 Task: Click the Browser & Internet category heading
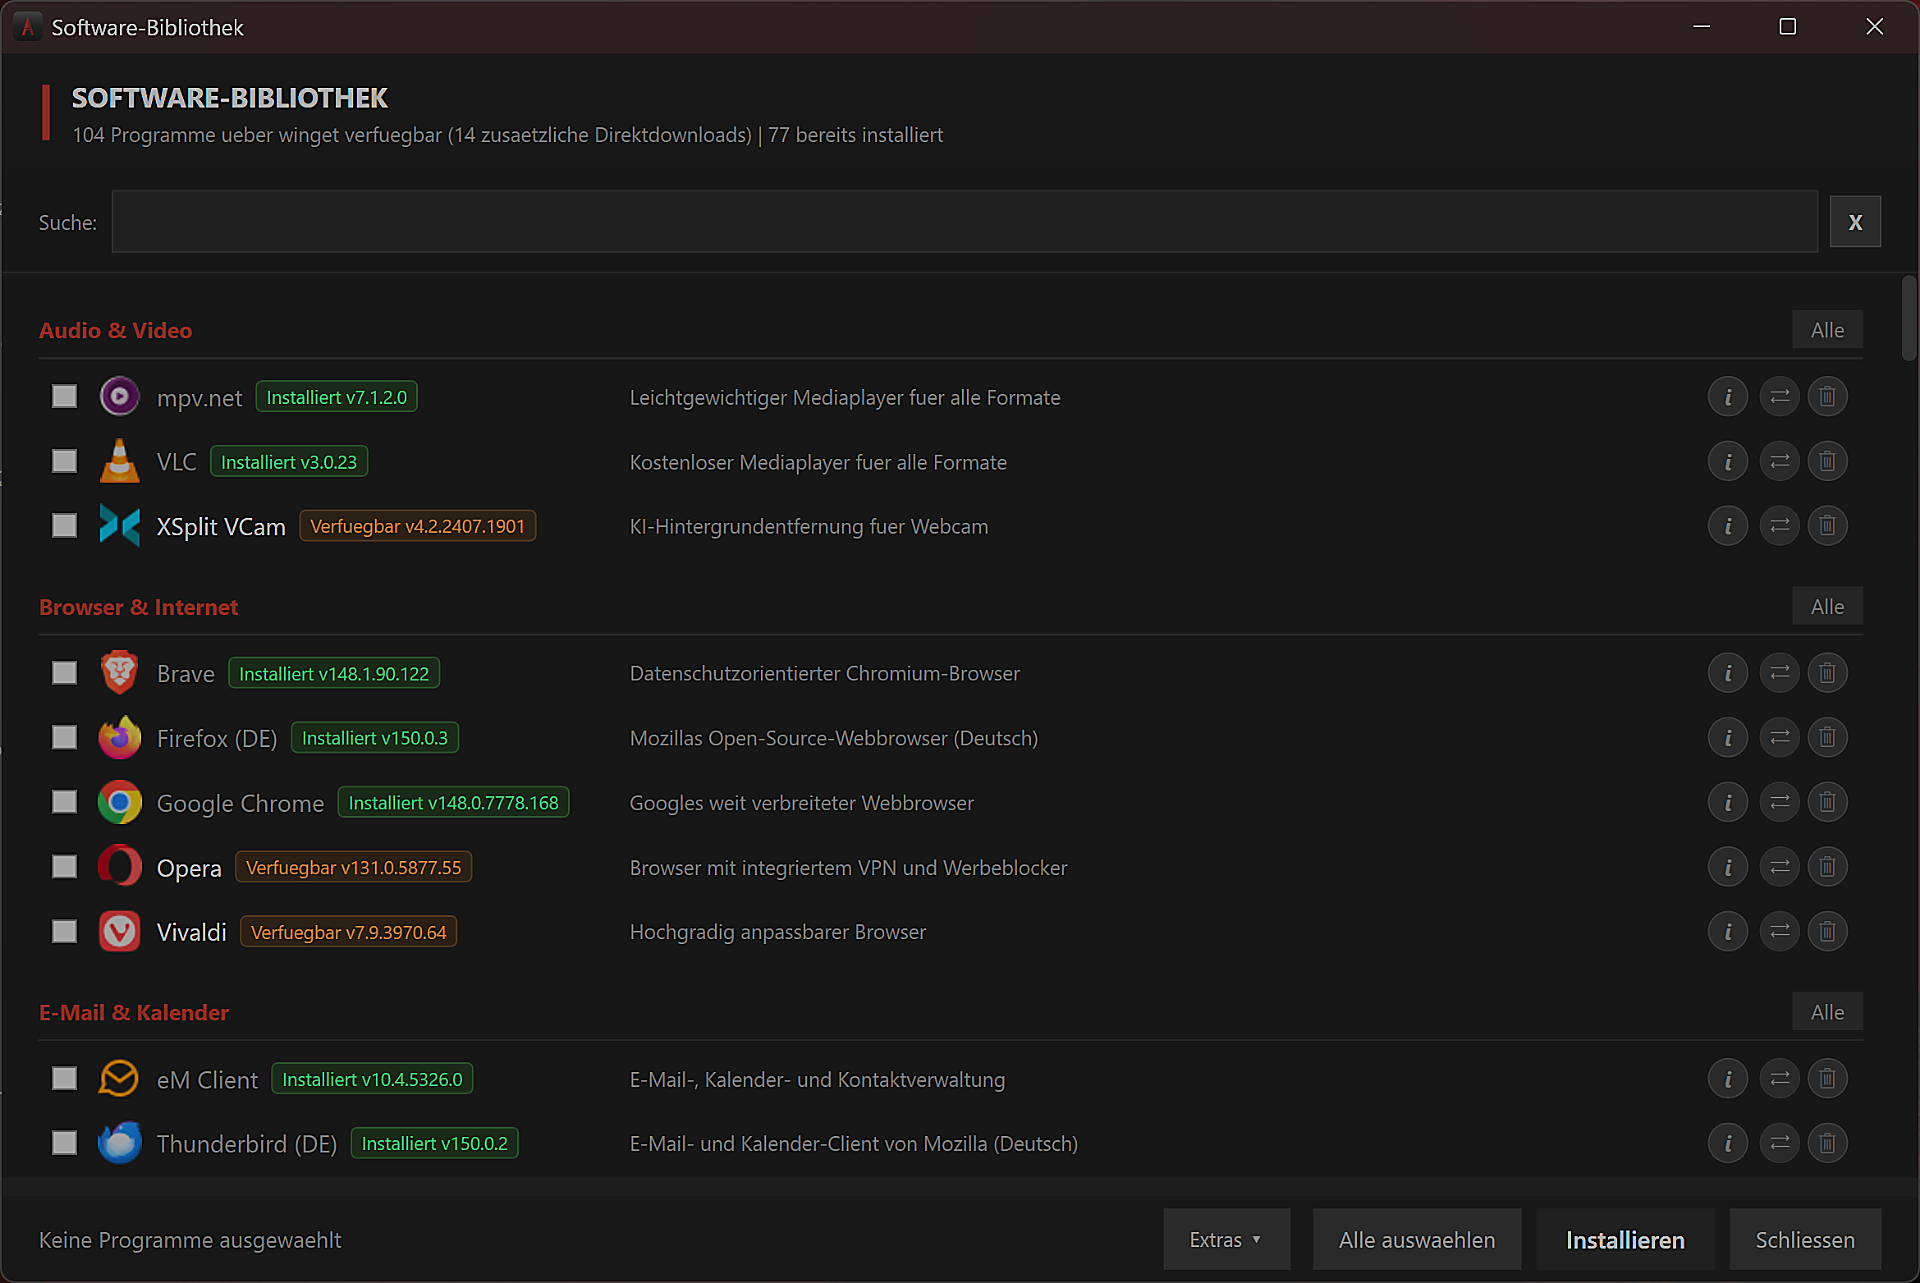(138, 607)
